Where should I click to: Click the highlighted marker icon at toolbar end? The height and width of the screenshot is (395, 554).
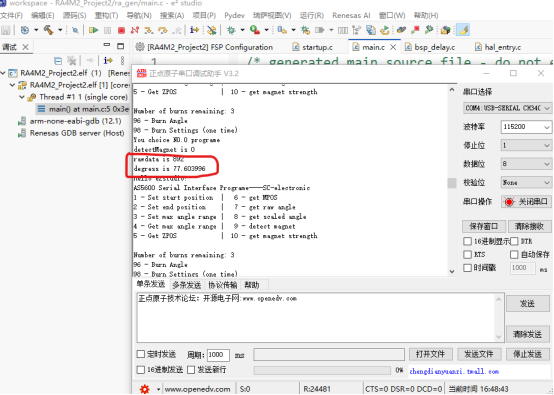click(463, 30)
